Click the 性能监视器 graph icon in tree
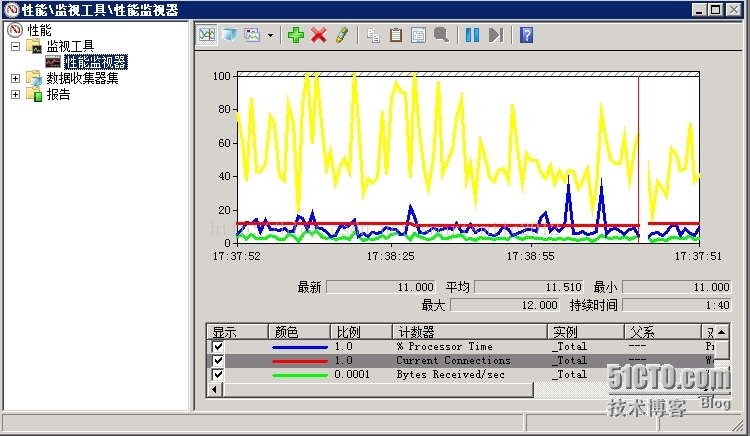Image resolution: width=750 pixels, height=436 pixels. click(x=53, y=62)
